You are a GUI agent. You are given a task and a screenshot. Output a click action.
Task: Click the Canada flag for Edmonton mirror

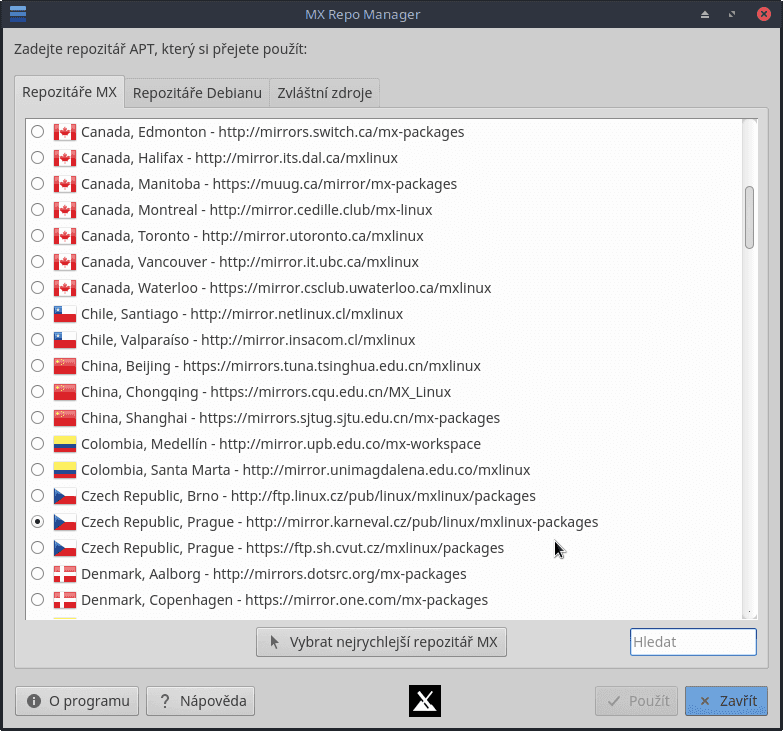(x=65, y=132)
